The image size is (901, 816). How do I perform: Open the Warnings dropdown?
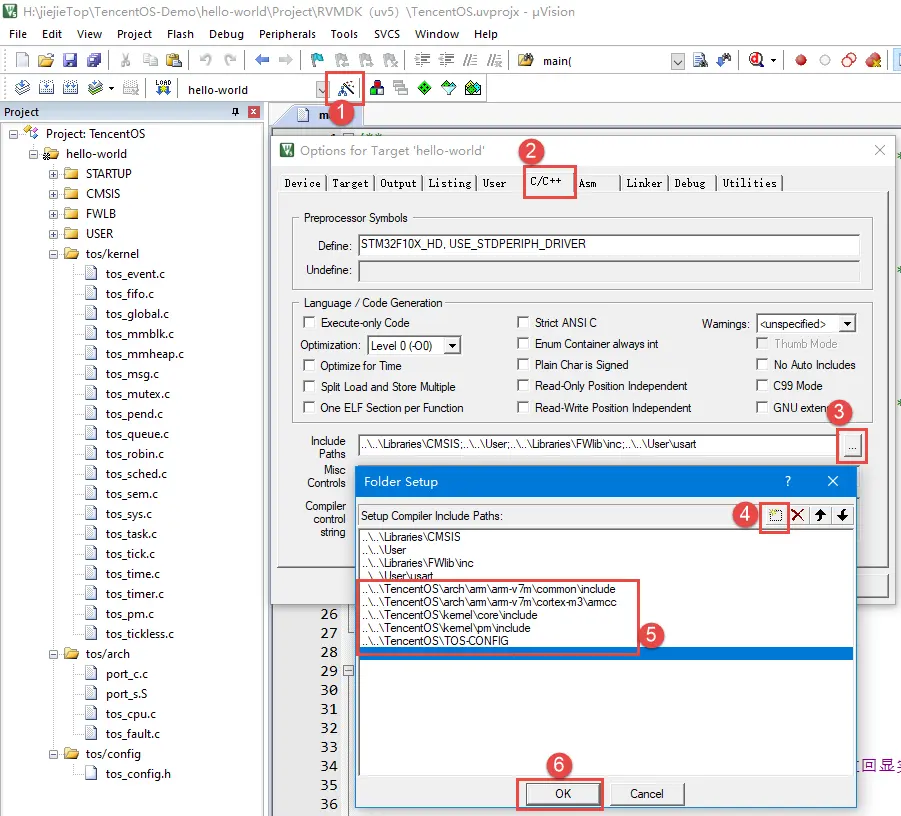click(847, 324)
